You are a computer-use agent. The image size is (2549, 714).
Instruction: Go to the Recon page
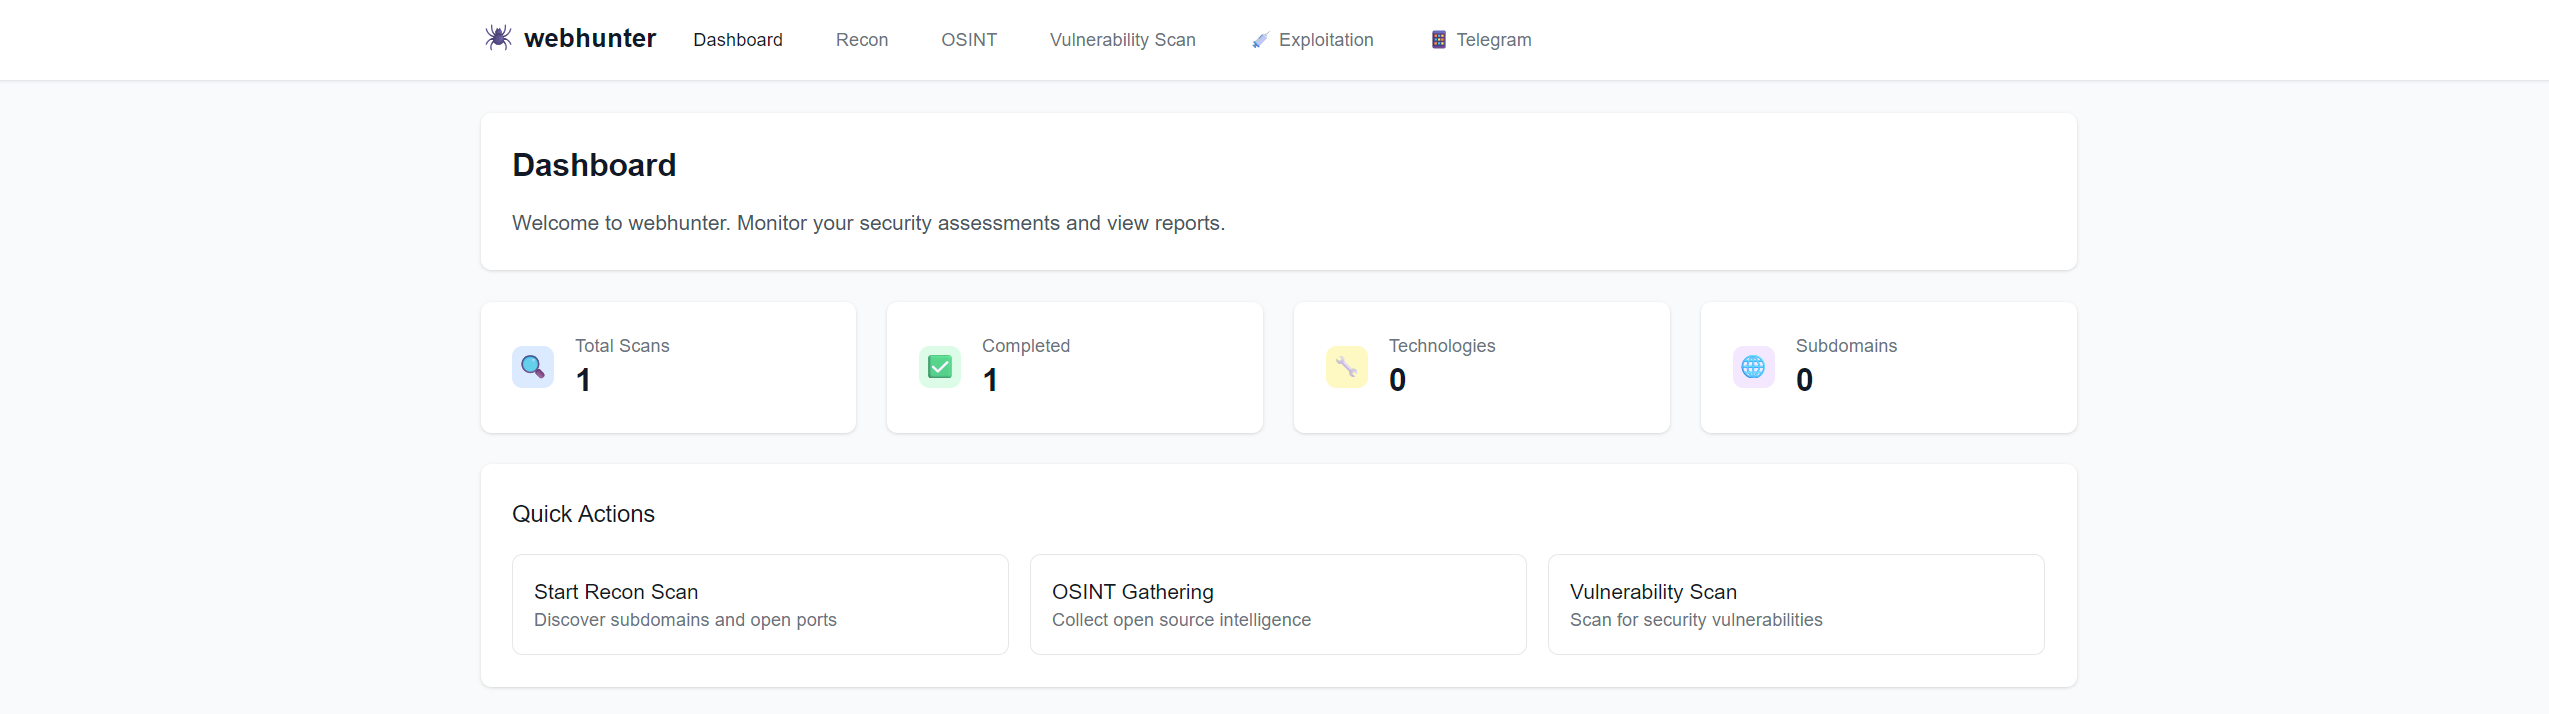click(862, 40)
